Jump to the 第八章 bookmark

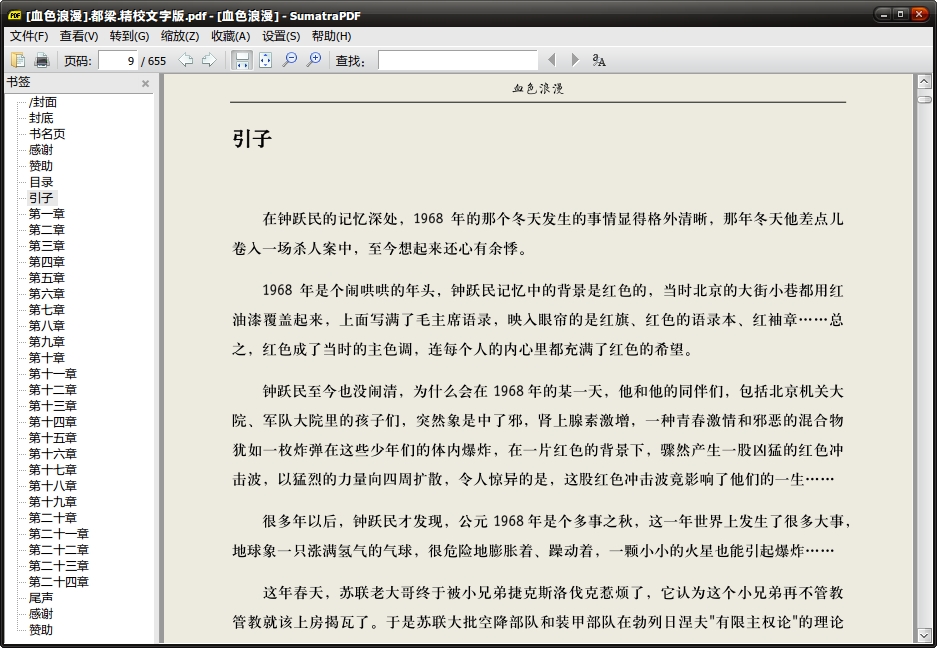[x=47, y=326]
